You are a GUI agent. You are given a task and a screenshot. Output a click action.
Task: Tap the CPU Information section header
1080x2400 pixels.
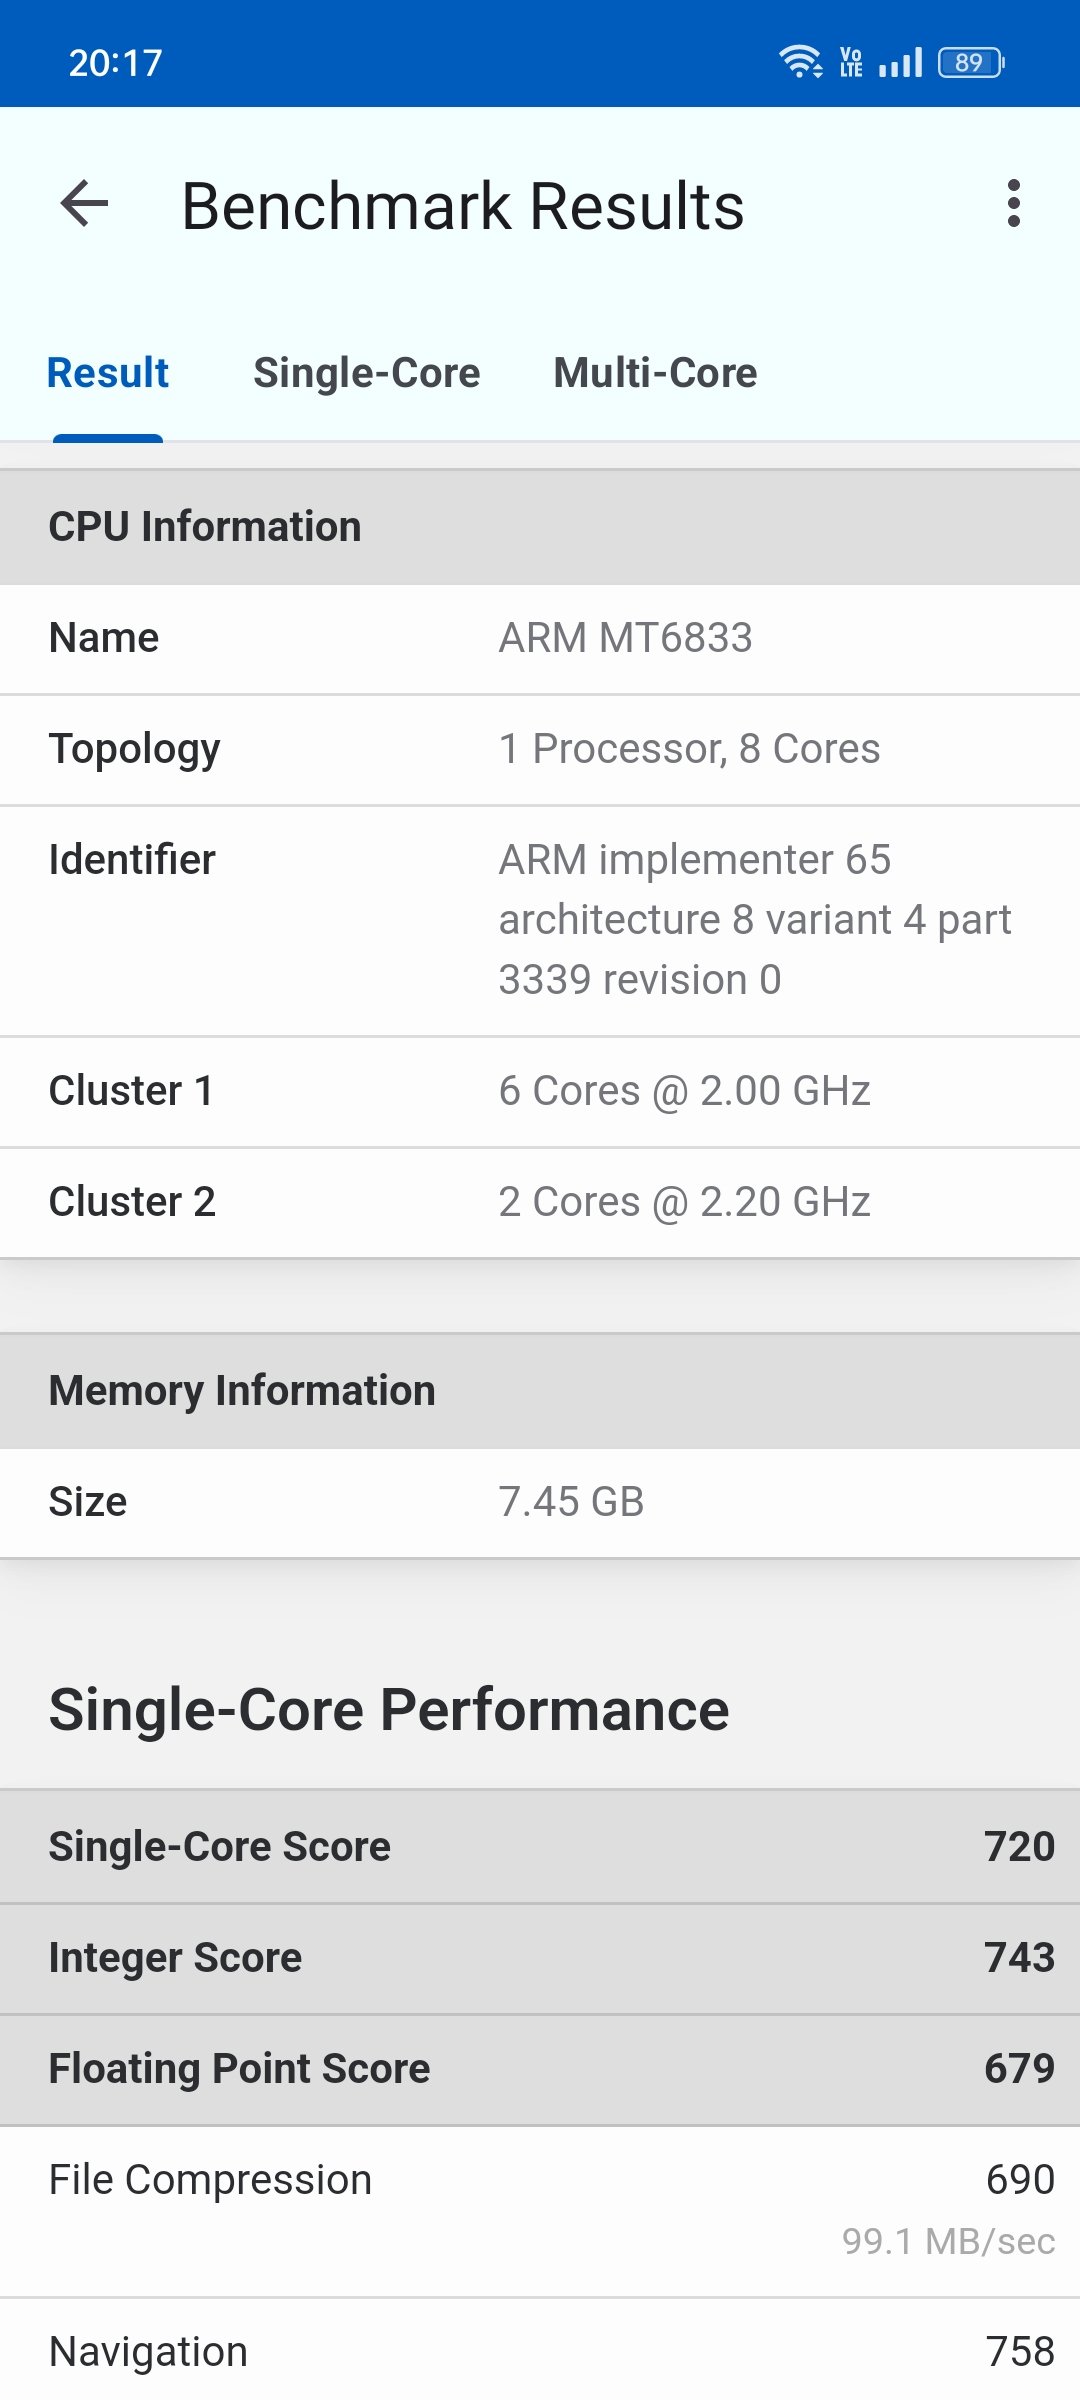click(540, 527)
